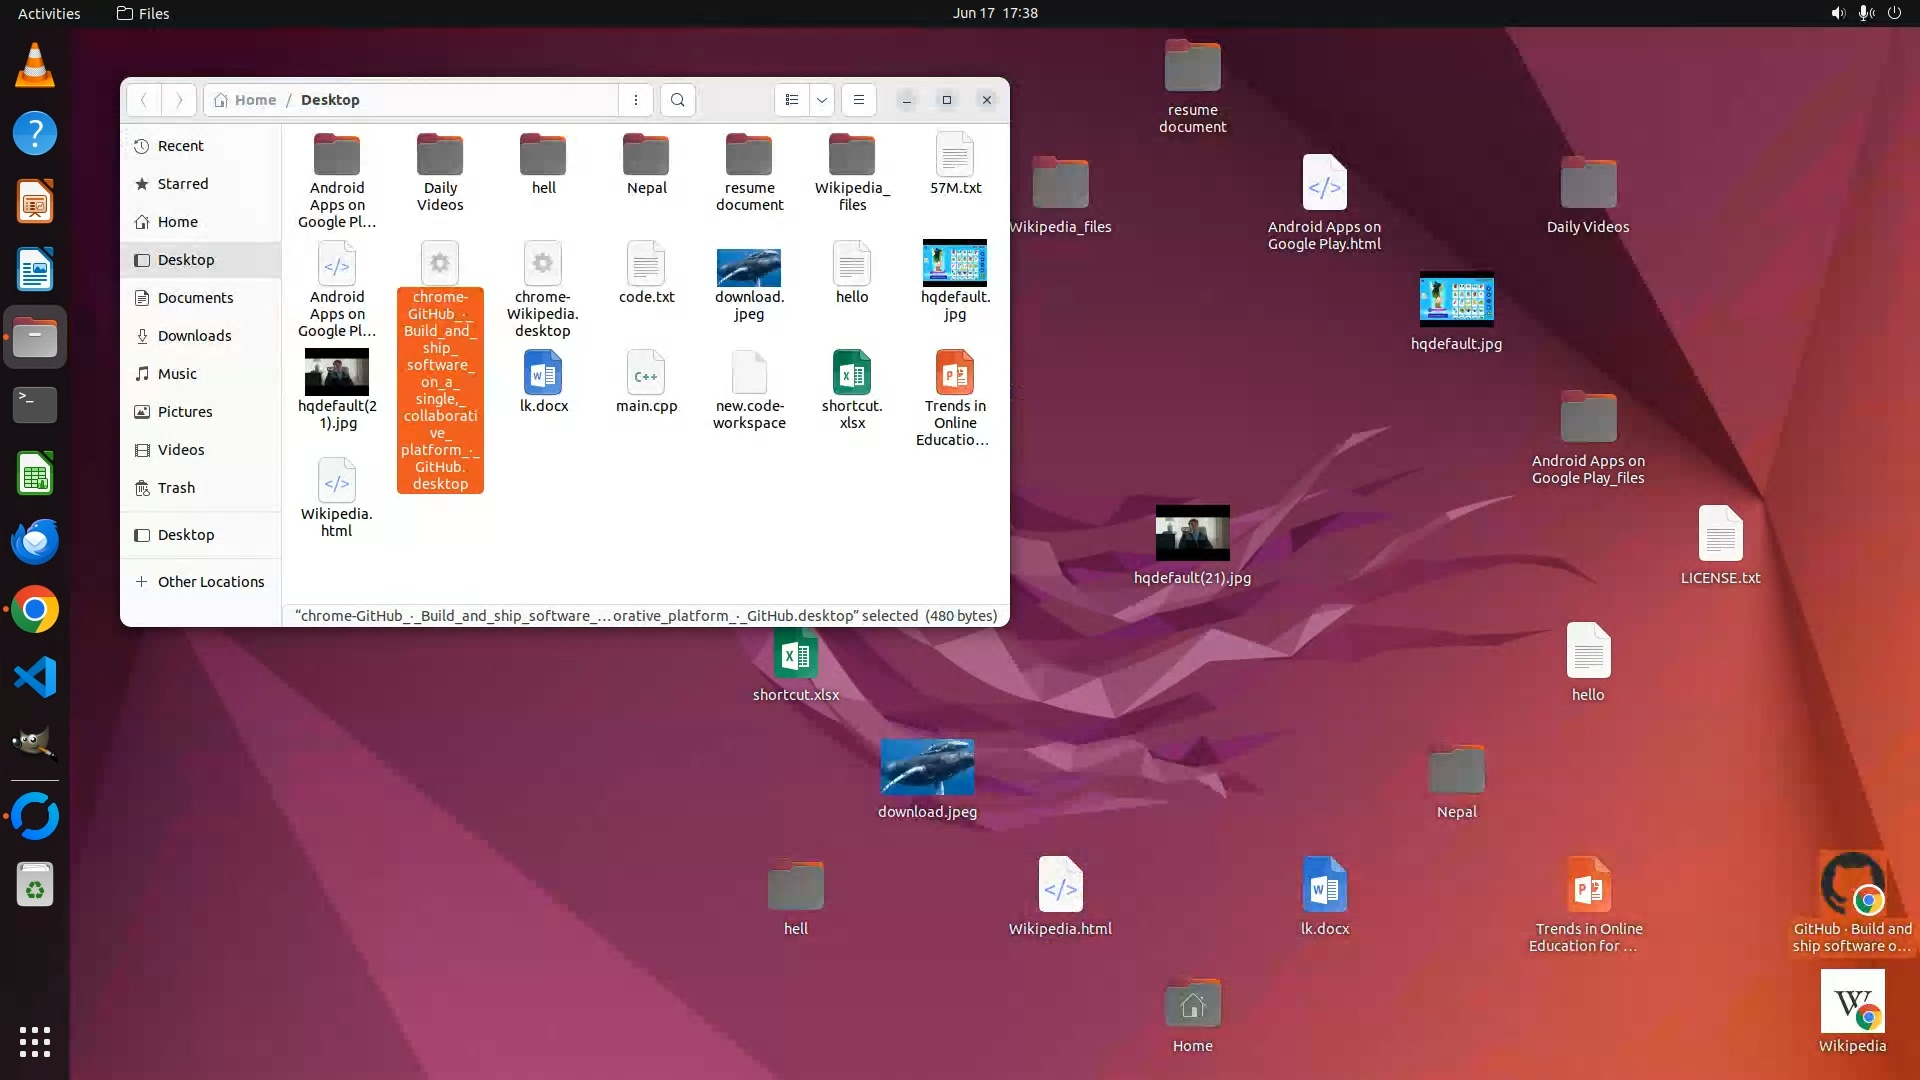
Task: Select the lk.docx file in Files window
Action: 543,374
